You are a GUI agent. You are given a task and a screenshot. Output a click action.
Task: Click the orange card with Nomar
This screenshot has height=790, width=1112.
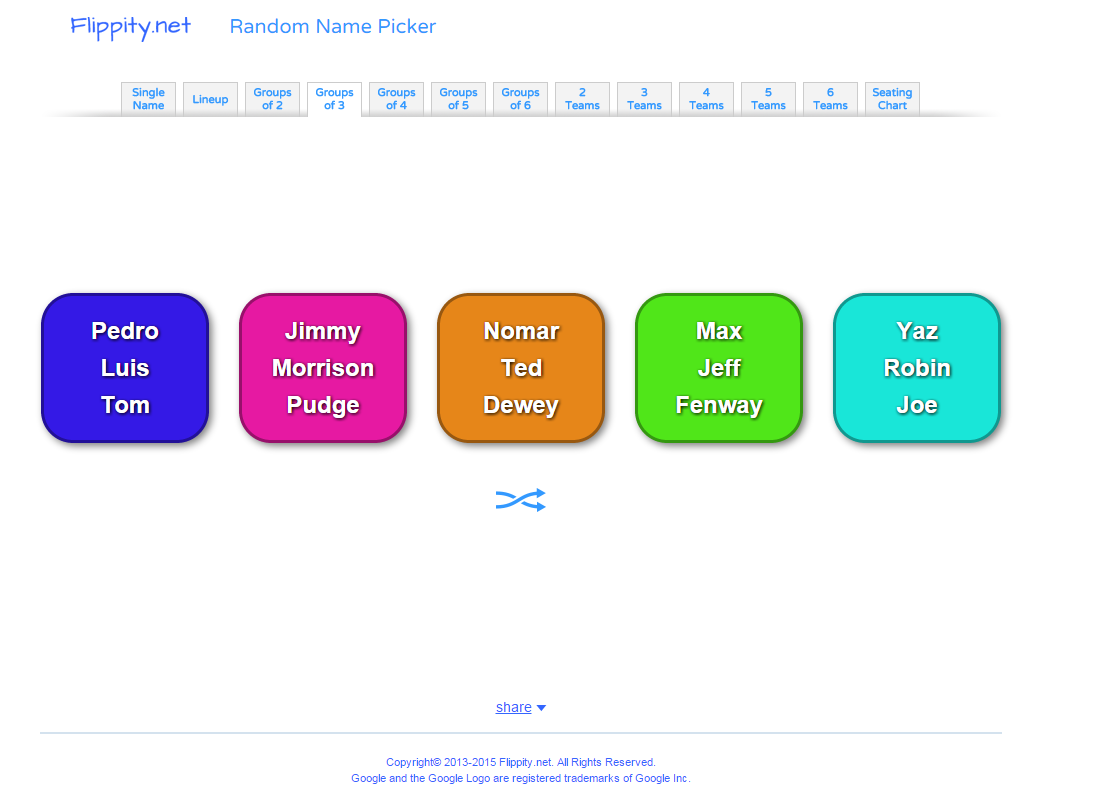tap(520, 367)
